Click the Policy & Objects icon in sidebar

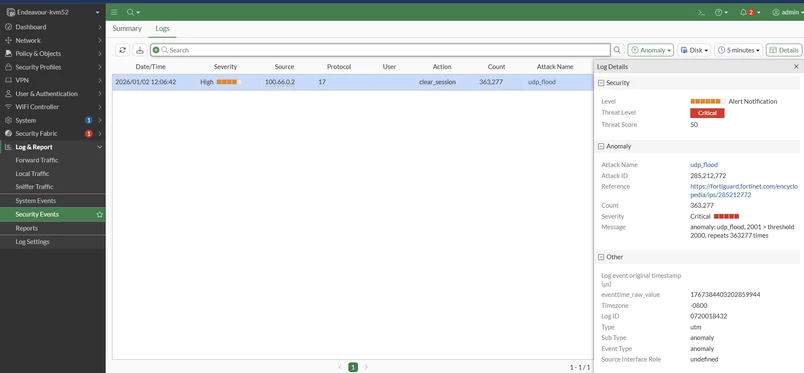[8, 53]
